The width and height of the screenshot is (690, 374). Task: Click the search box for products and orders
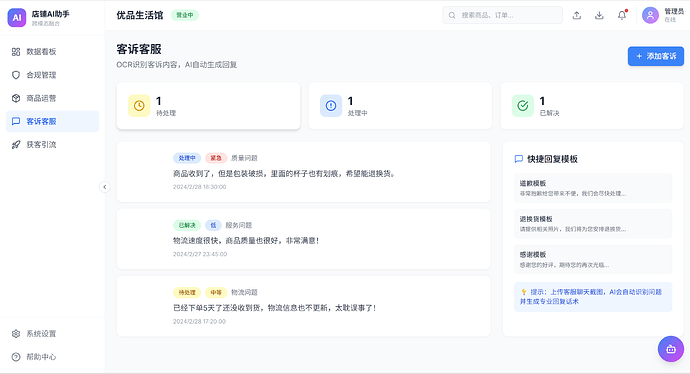point(502,15)
